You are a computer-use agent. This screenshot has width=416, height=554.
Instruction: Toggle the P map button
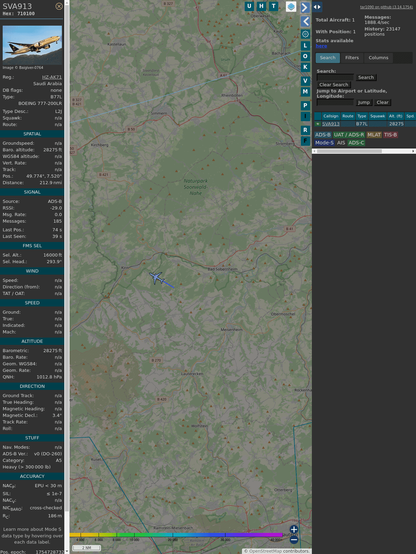(305, 105)
